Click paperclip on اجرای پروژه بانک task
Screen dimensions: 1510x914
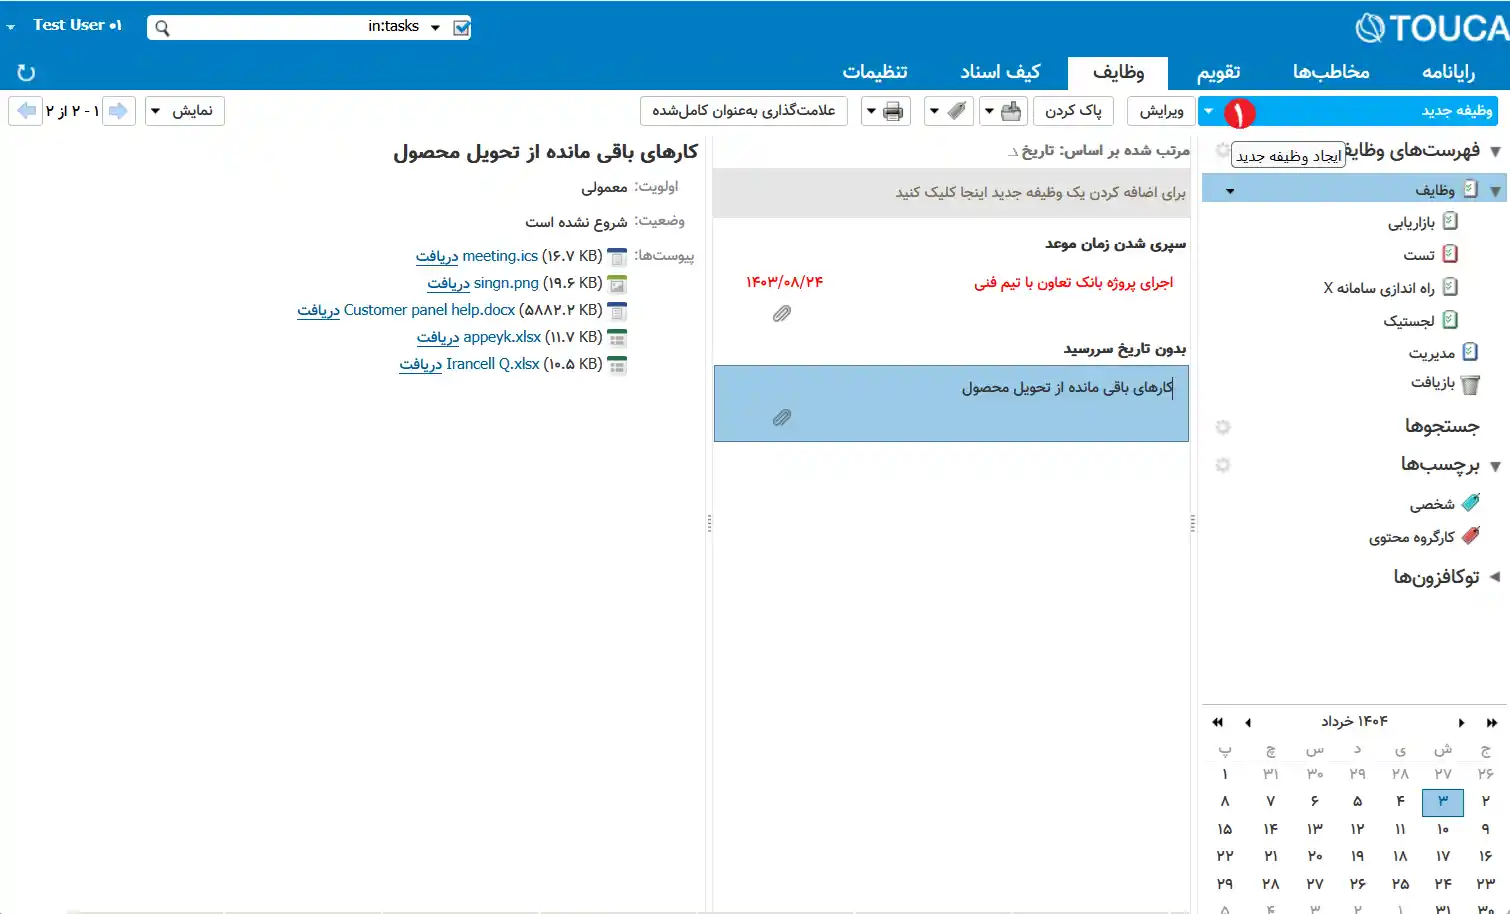782,314
